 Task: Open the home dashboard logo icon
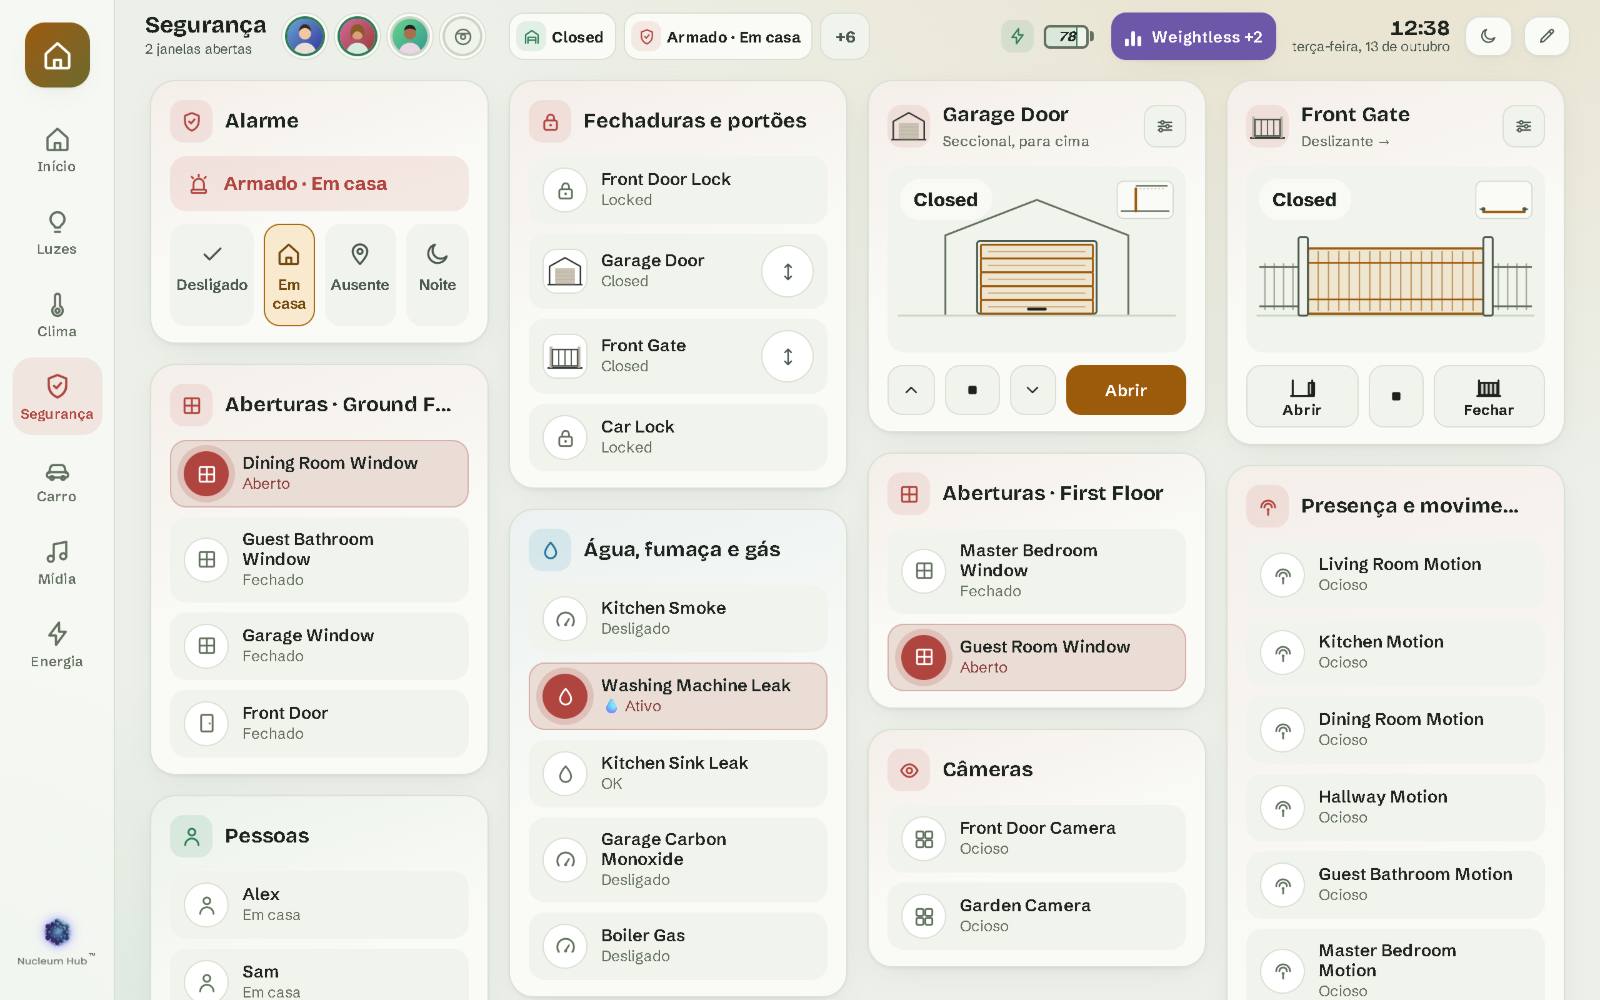57,55
